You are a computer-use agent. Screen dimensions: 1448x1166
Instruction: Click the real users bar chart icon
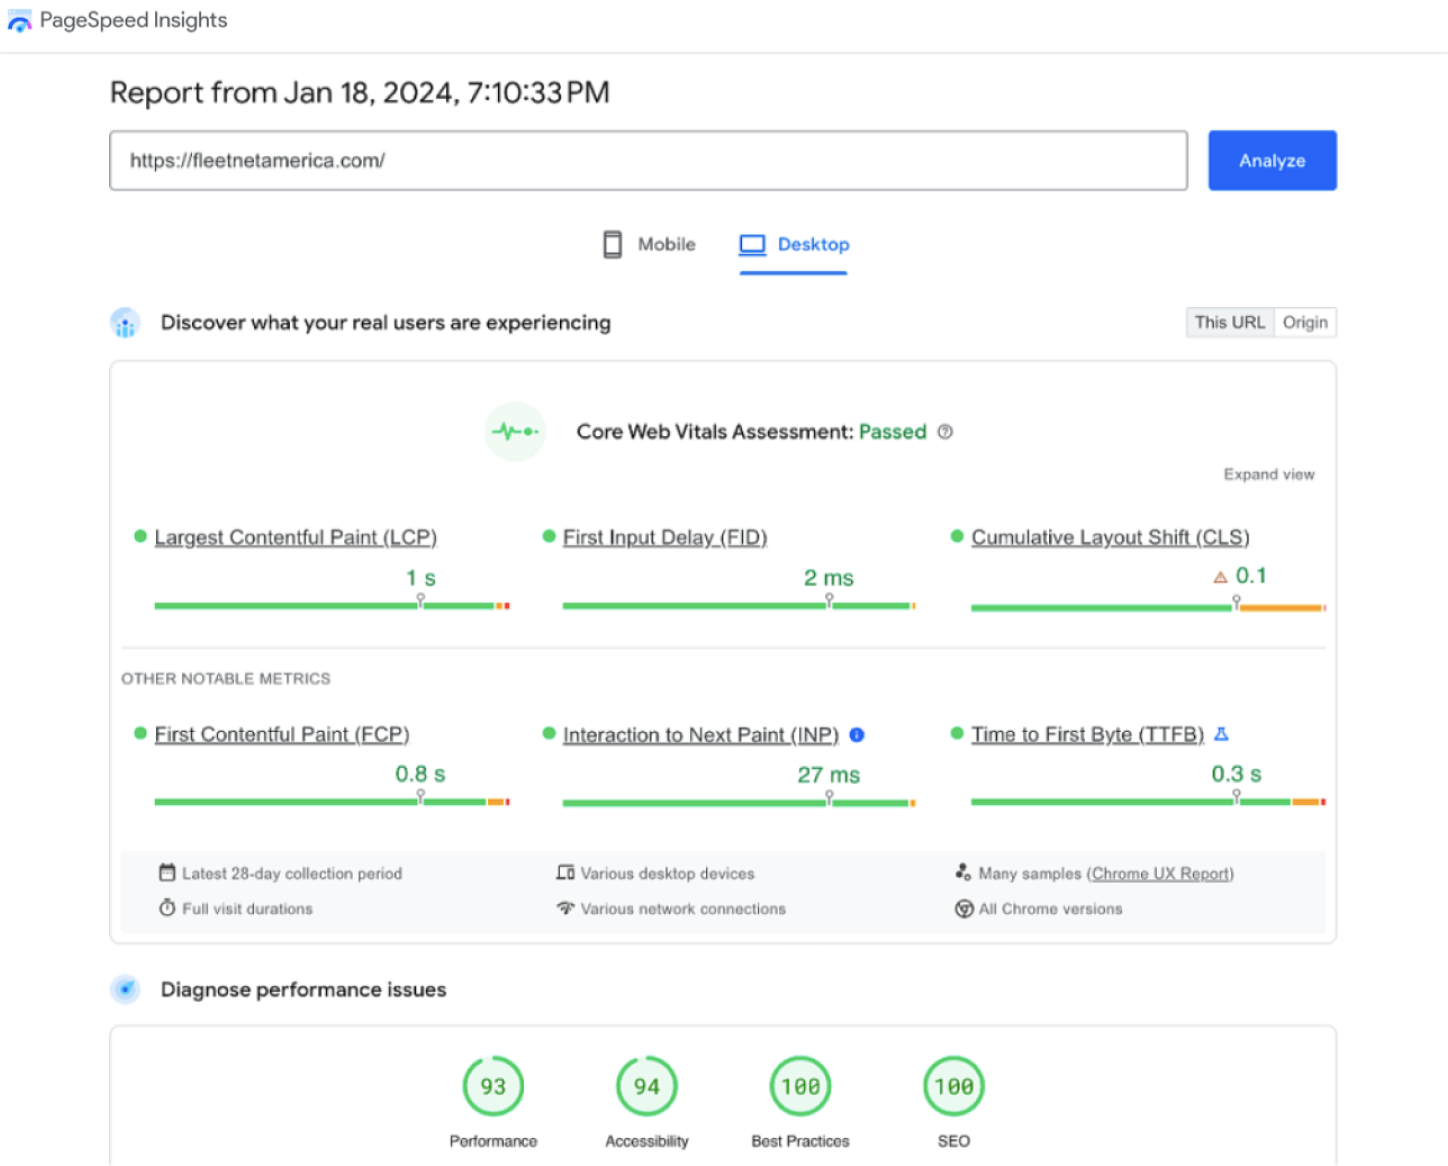125,322
